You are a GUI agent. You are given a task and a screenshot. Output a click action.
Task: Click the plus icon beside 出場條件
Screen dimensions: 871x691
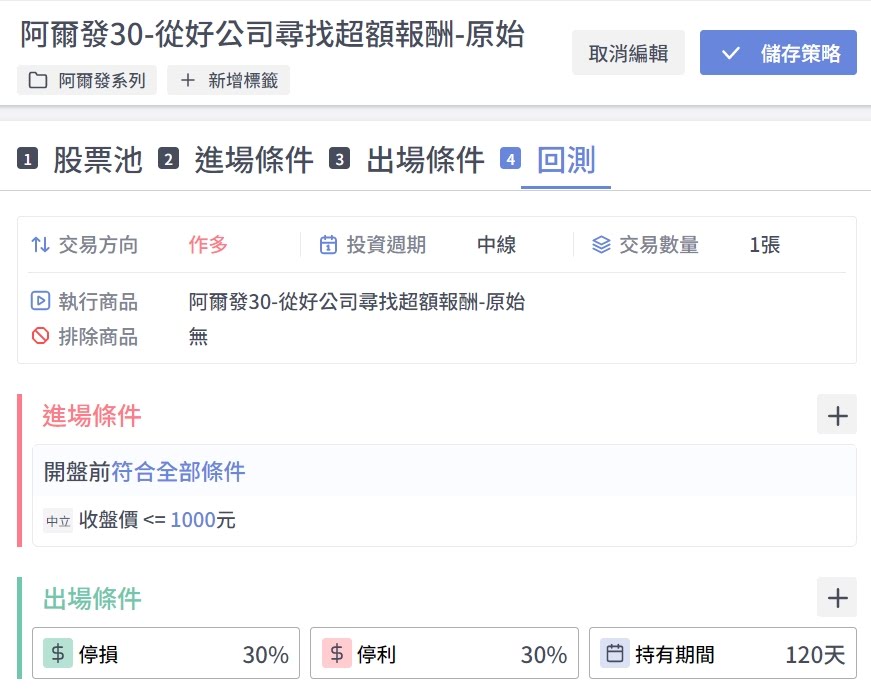coord(837,598)
